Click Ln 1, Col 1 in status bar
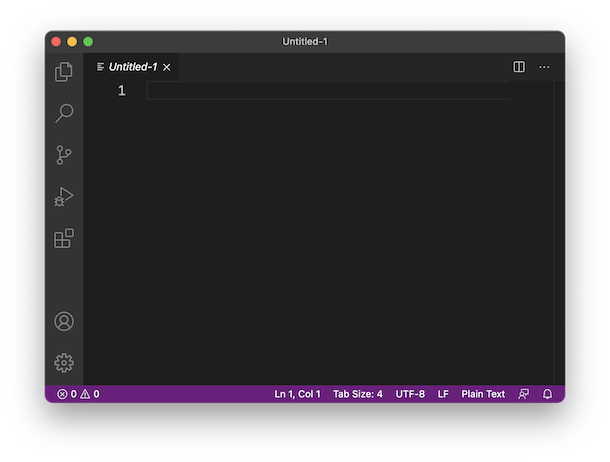Image resolution: width=610 pixels, height=462 pixels. pyautogui.click(x=297, y=394)
